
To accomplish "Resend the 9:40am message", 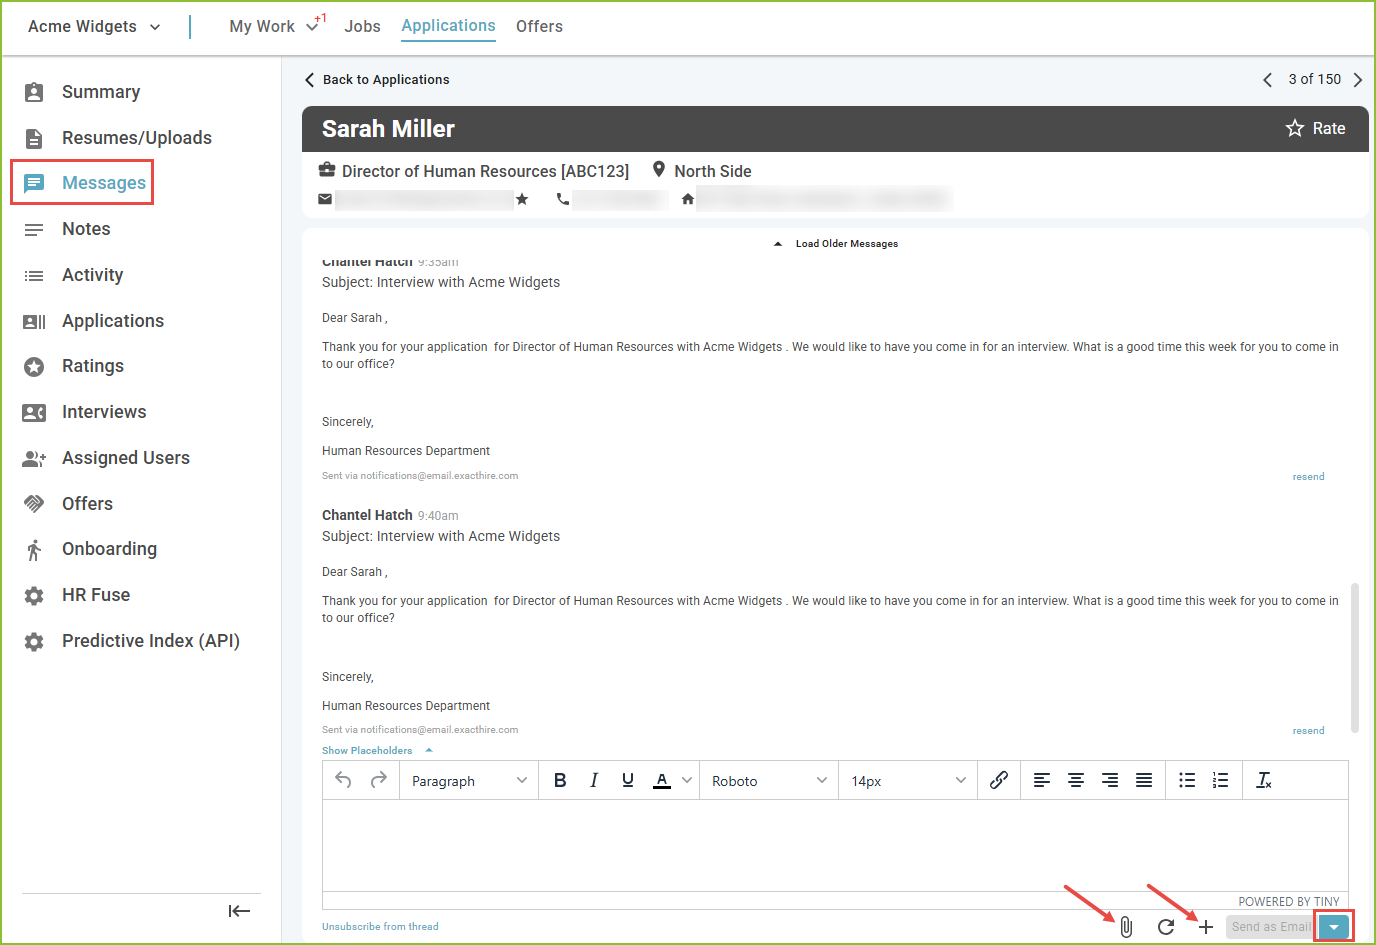I will pos(1308,731).
